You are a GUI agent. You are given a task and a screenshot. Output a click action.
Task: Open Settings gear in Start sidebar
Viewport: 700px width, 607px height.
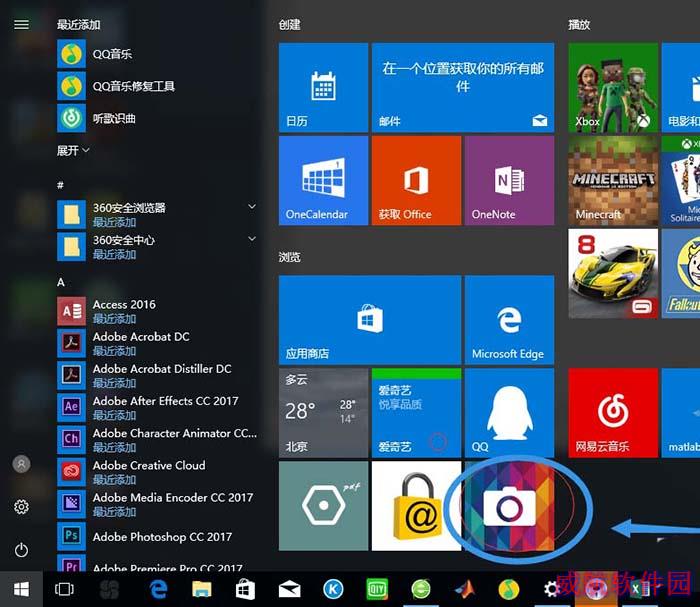(21, 507)
